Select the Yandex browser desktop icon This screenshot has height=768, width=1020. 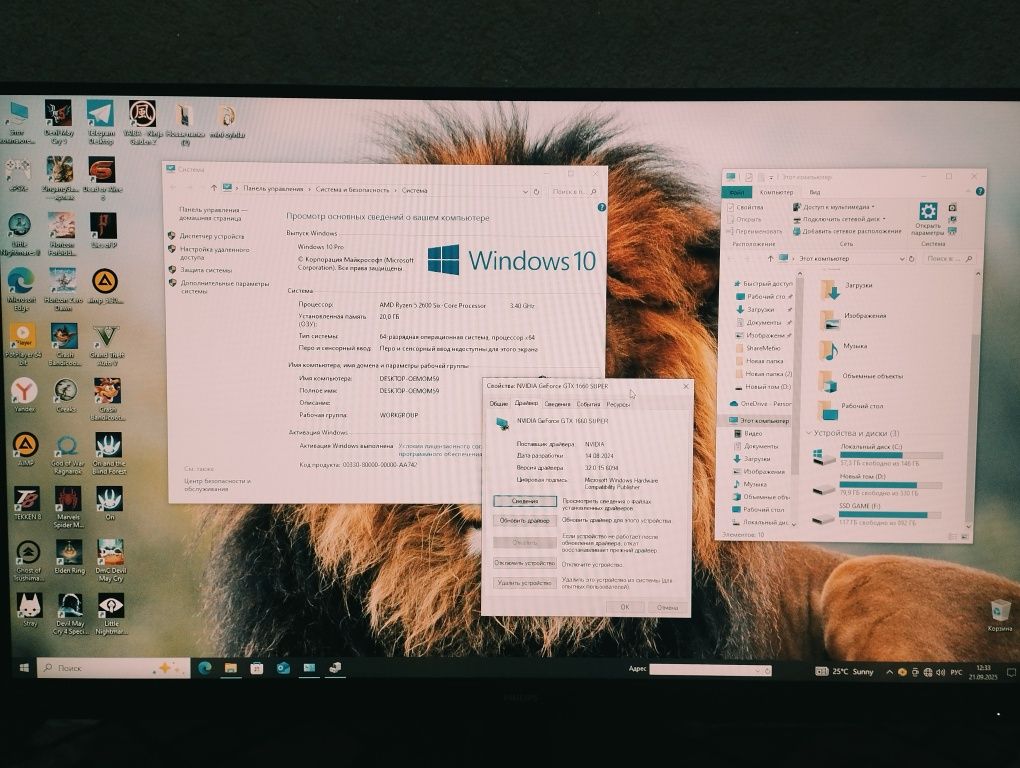[24, 395]
